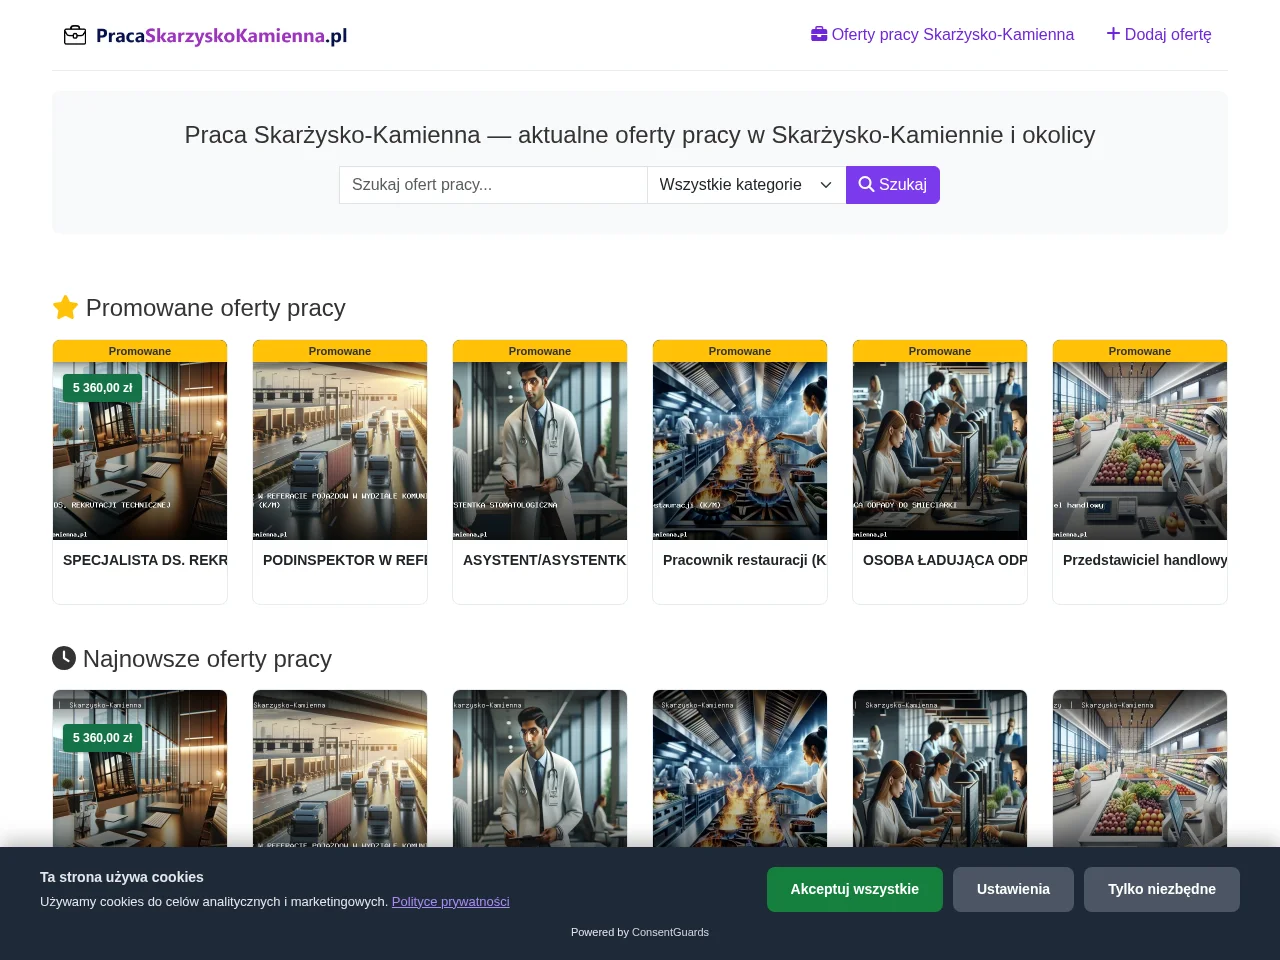Image resolution: width=1280 pixels, height=960 pixels.
Task: Open the Przedstawiciel handlowy offer title
Action: pyautogui.click(x=1145, y=560)
